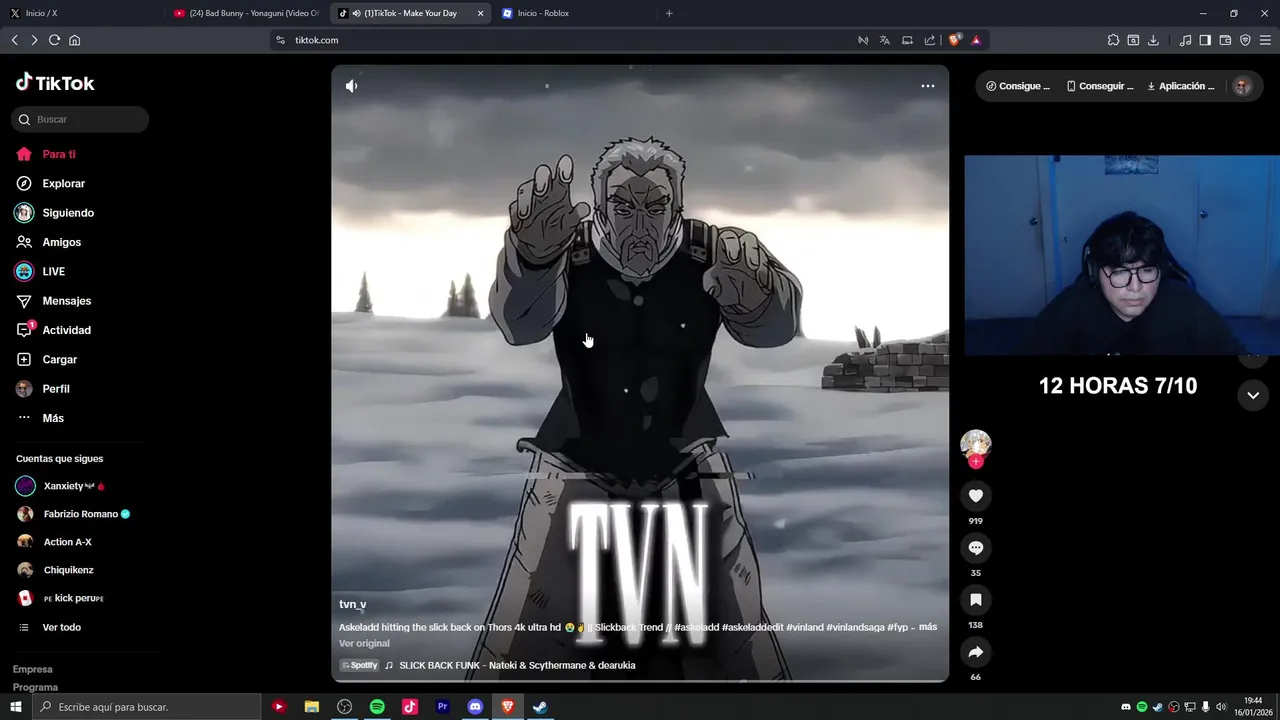This screenshot has height=720, width=1280.
Task: Click the Programa footer link
Action: [x=35, y=687]
